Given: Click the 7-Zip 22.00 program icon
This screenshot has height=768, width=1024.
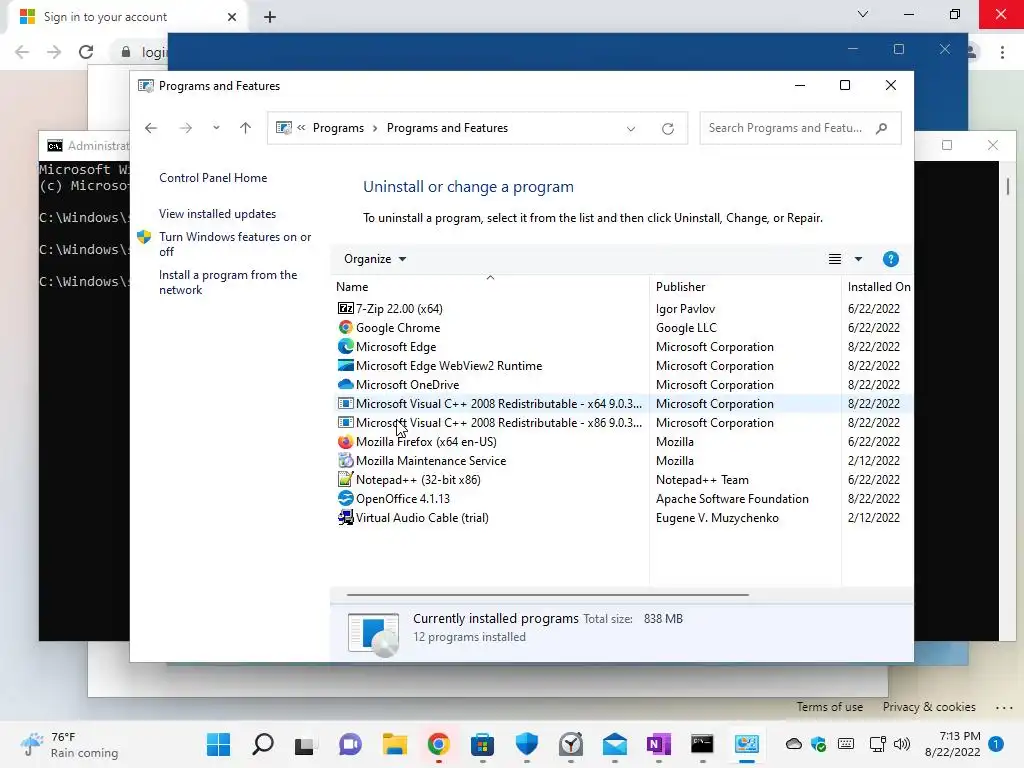Looking at the screenshot, I should coord(345,308).
